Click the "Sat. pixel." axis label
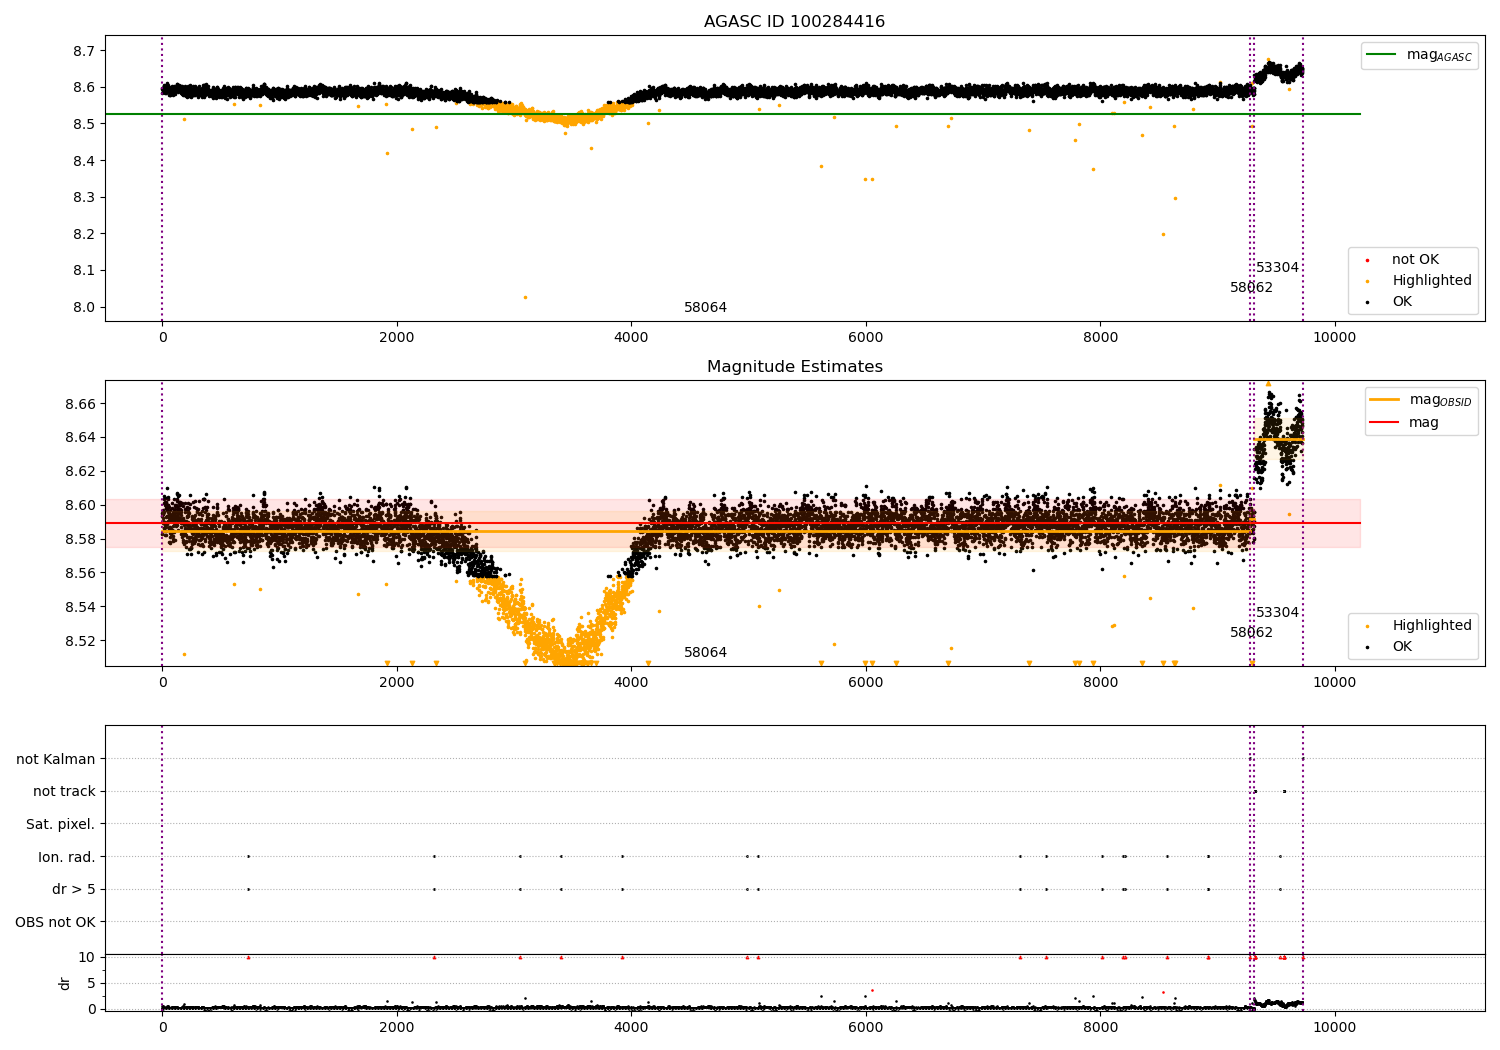This screenshot has width=1500, height=1050. click(61, 824)
